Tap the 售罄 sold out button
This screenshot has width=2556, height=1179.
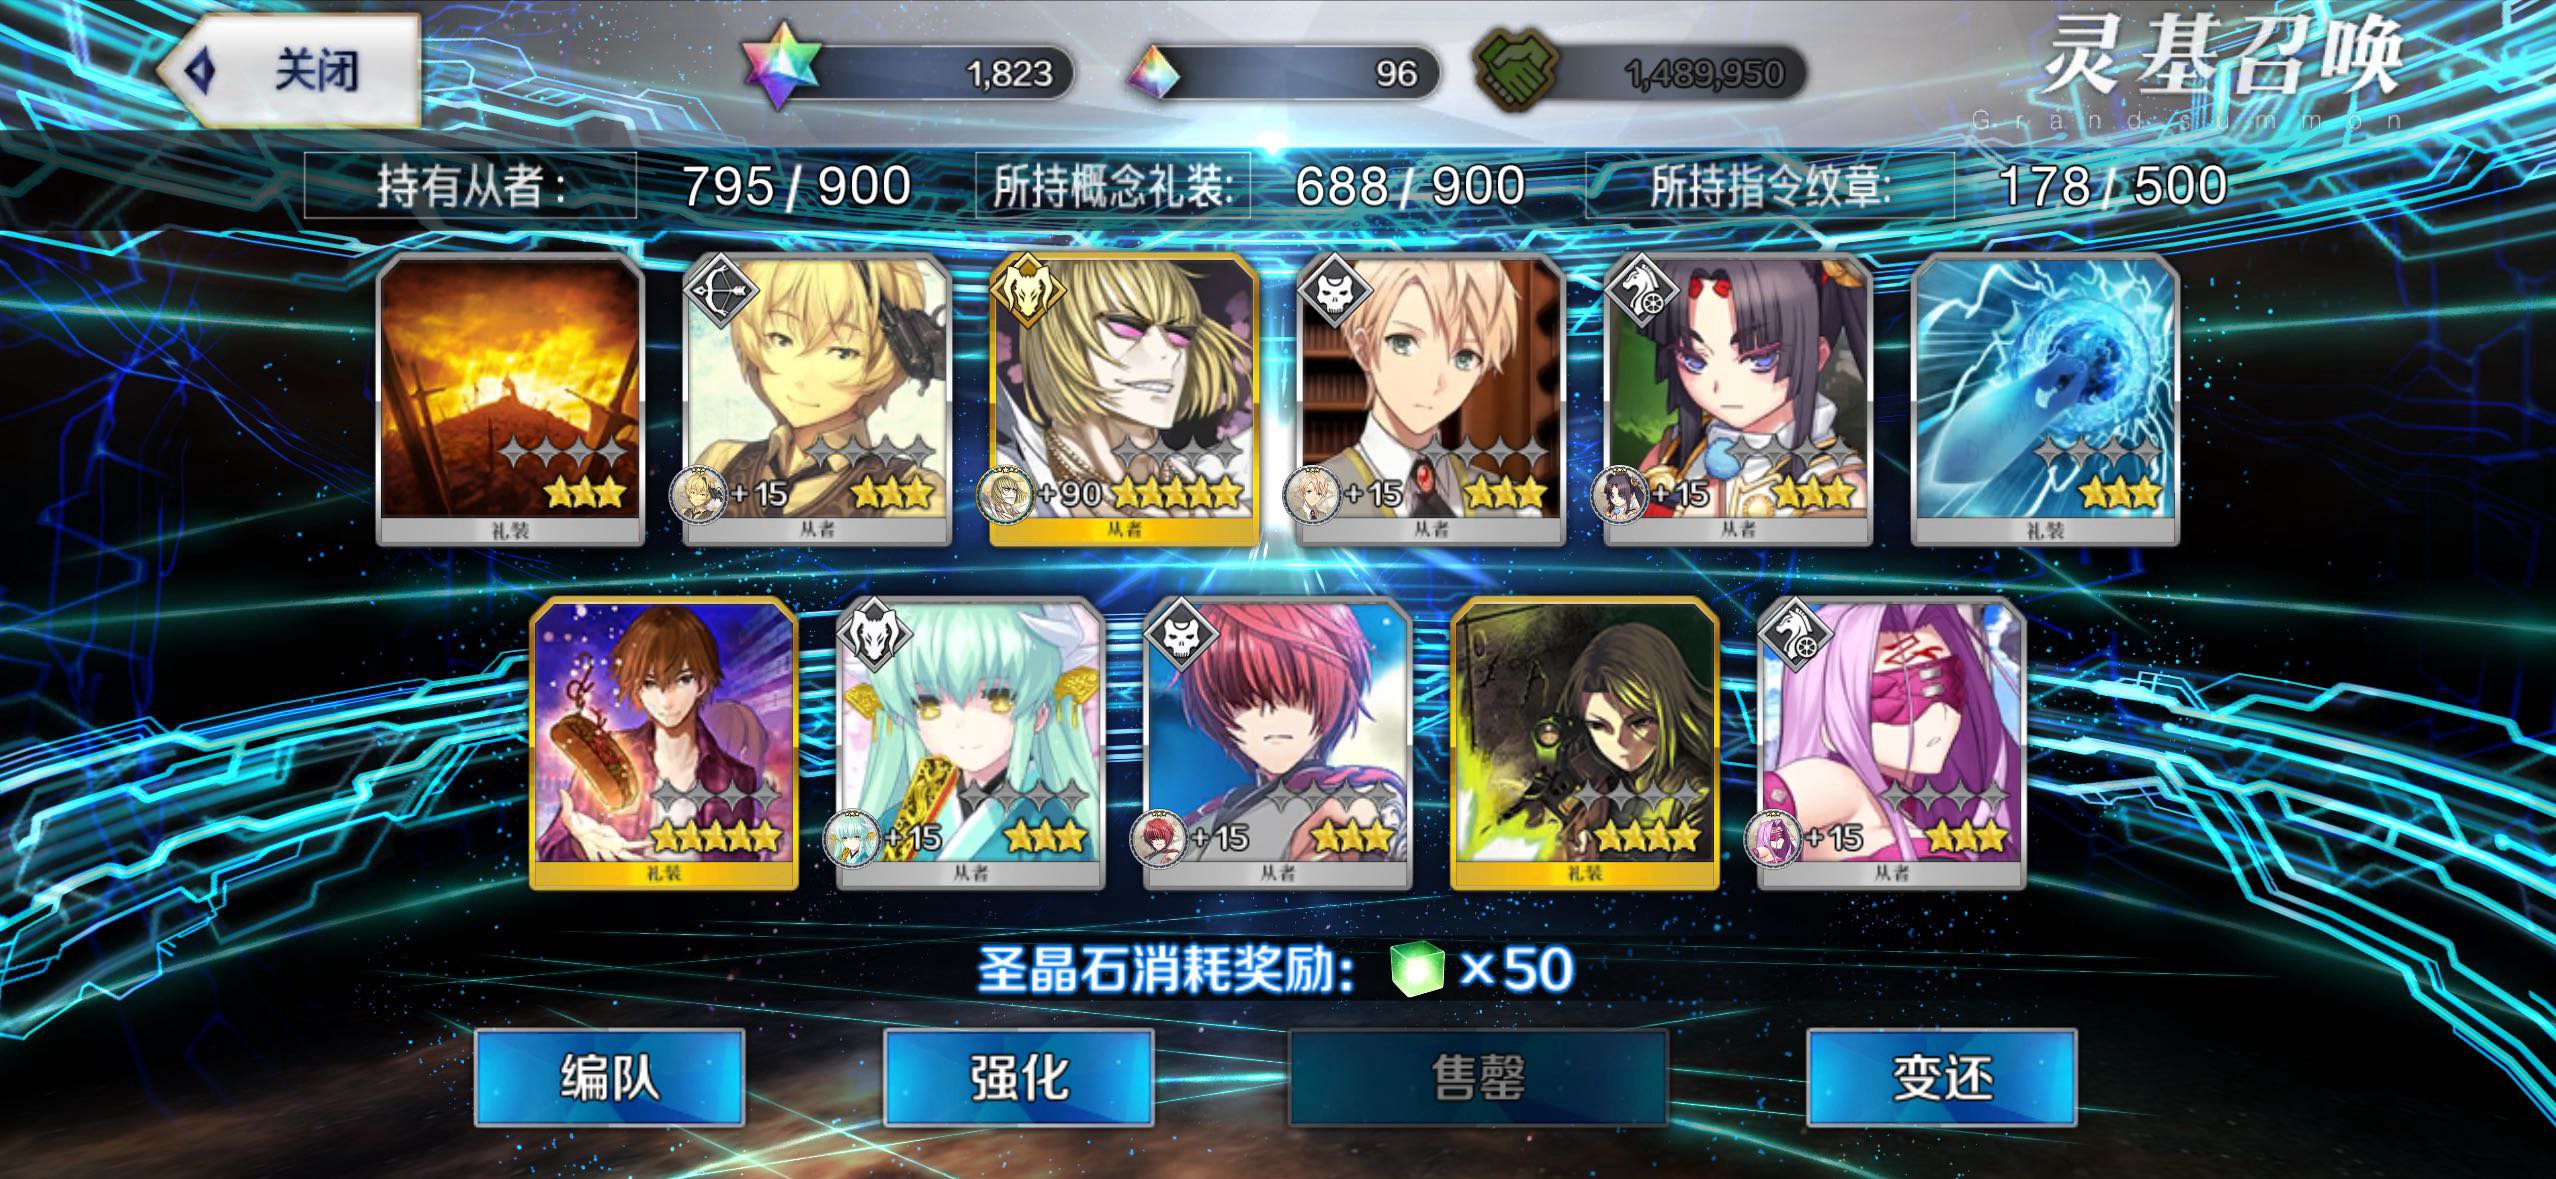1478,1078
